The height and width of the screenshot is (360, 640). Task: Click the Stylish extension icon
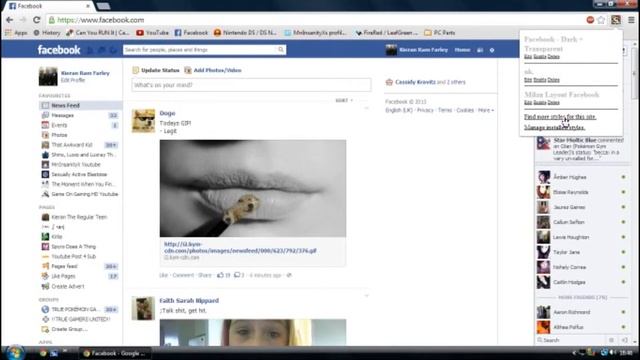616,20
